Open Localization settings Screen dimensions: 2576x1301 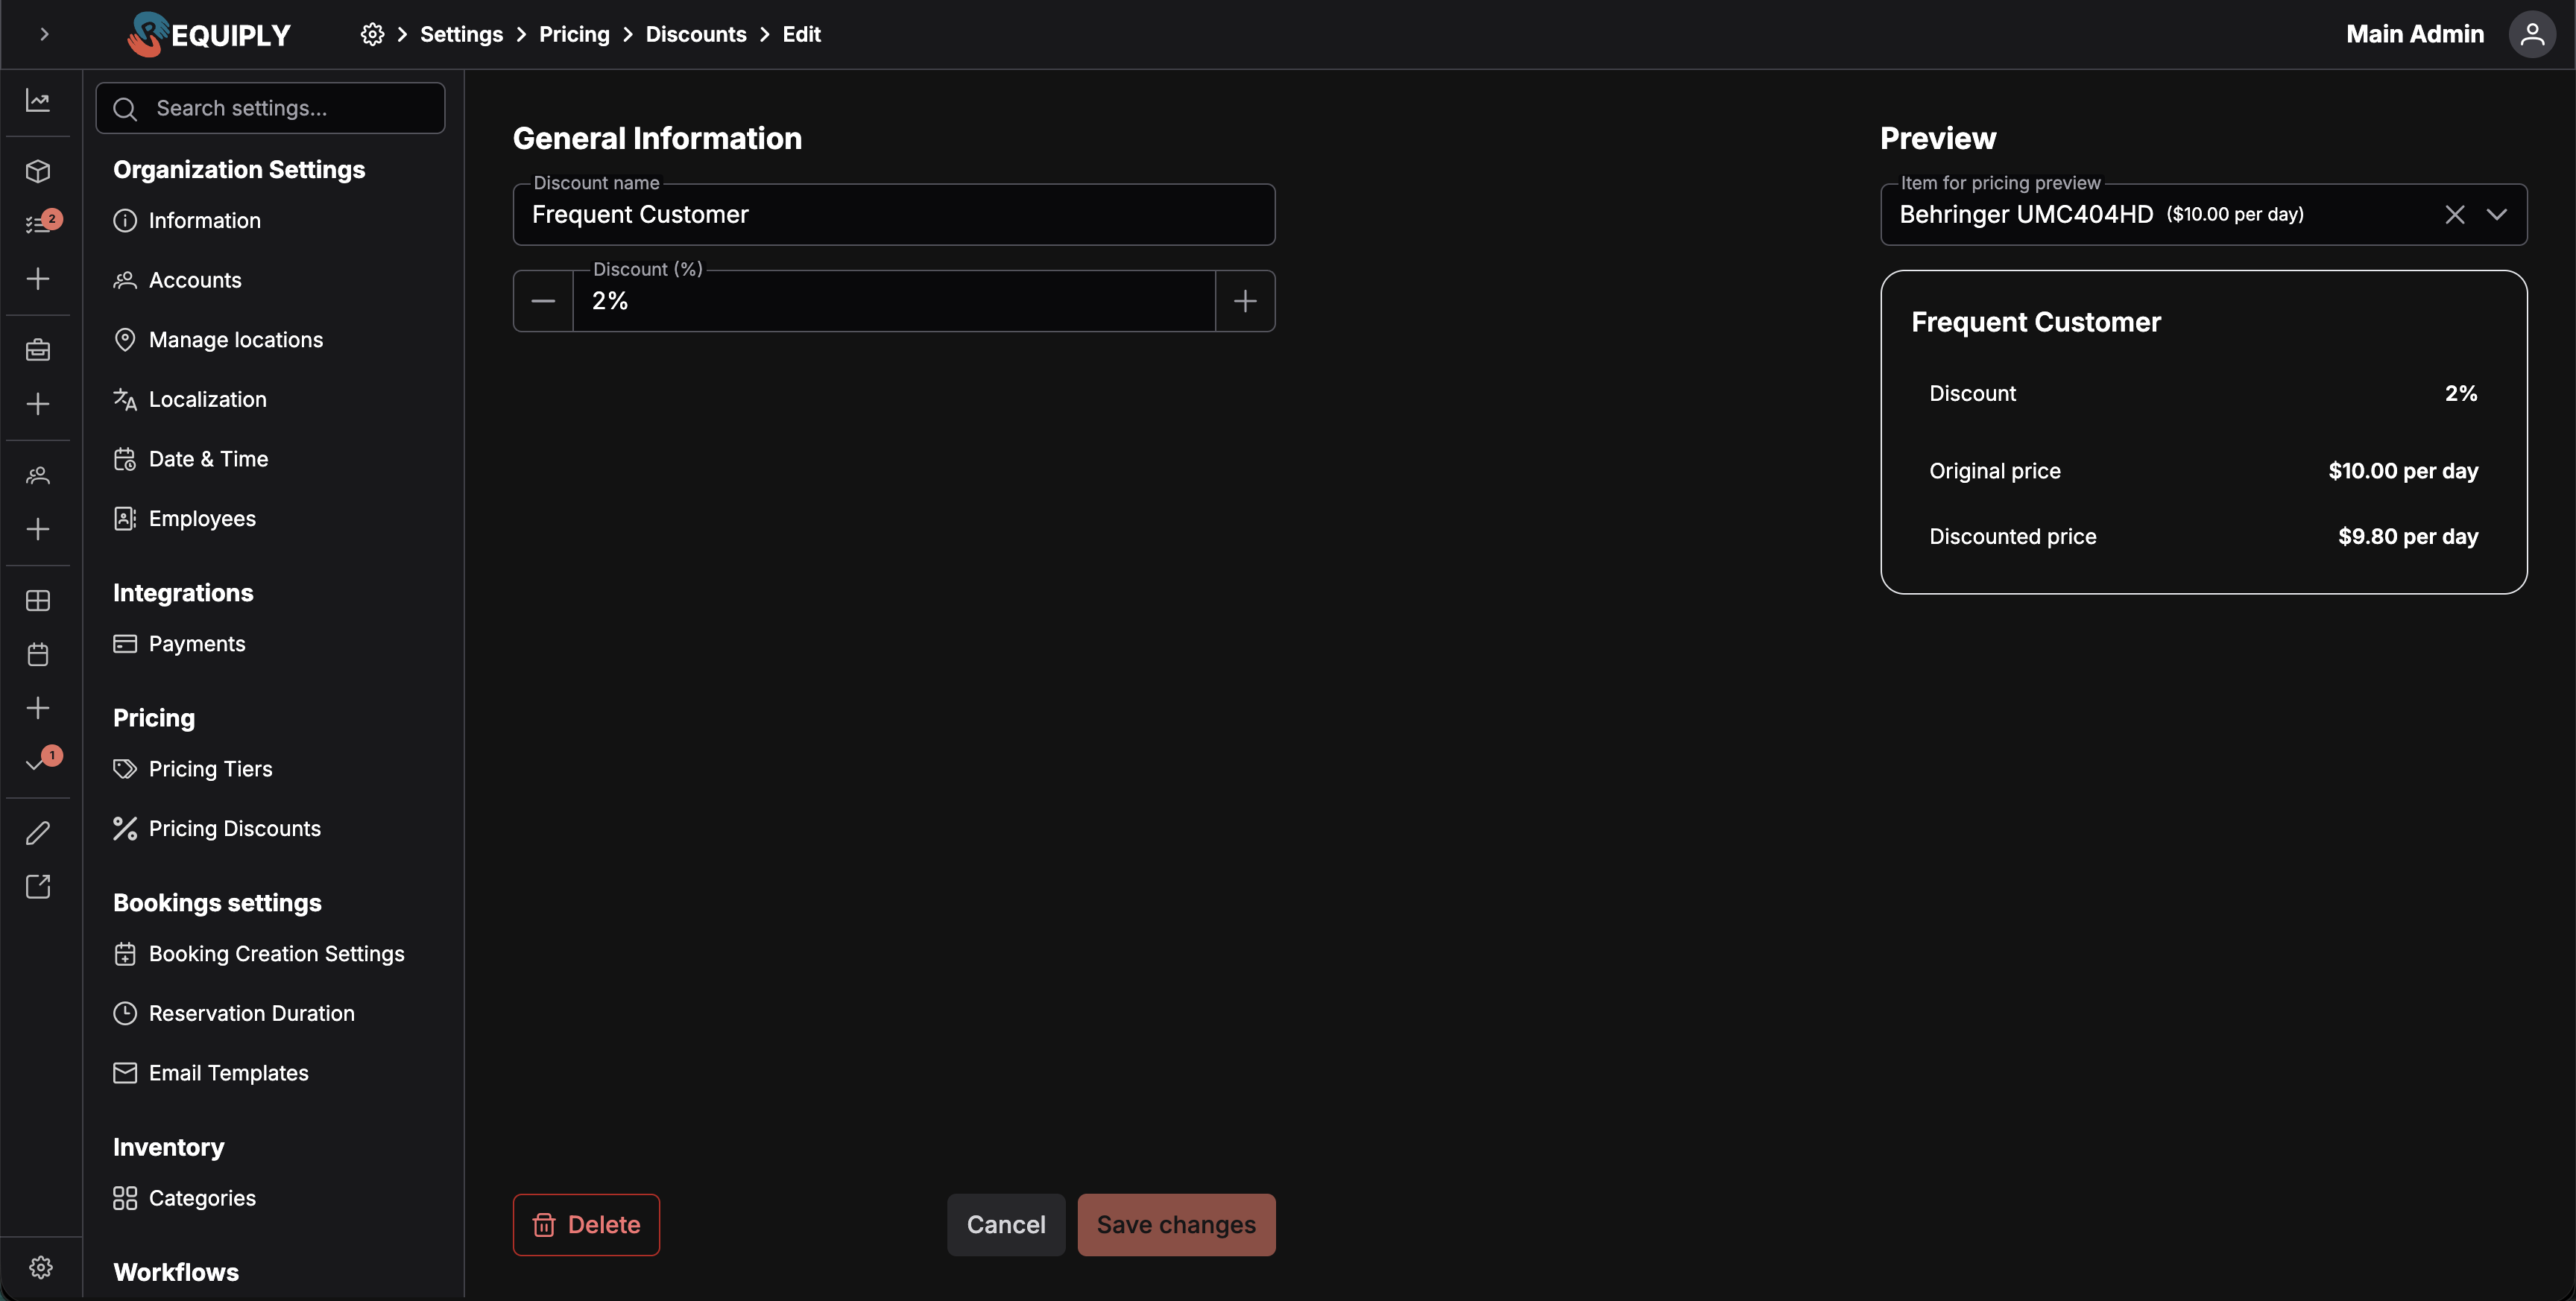tap(190, 399)
